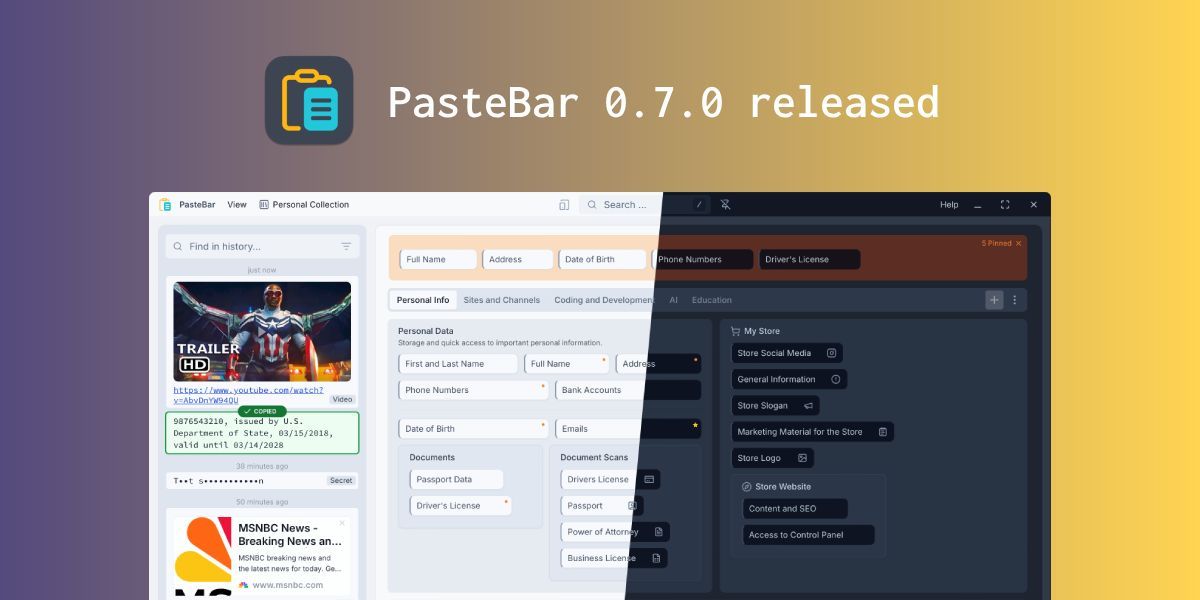Click the clipboard icon on Marketing Material

pos(883,432)
